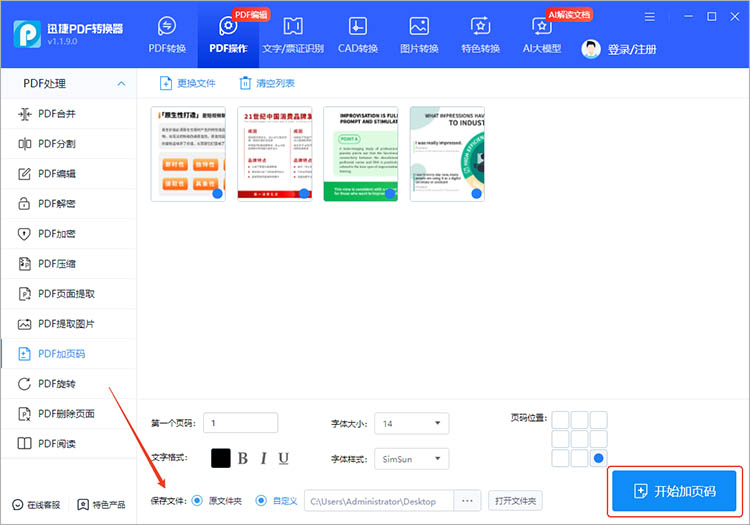Open the AI大模型 tab

541,34
